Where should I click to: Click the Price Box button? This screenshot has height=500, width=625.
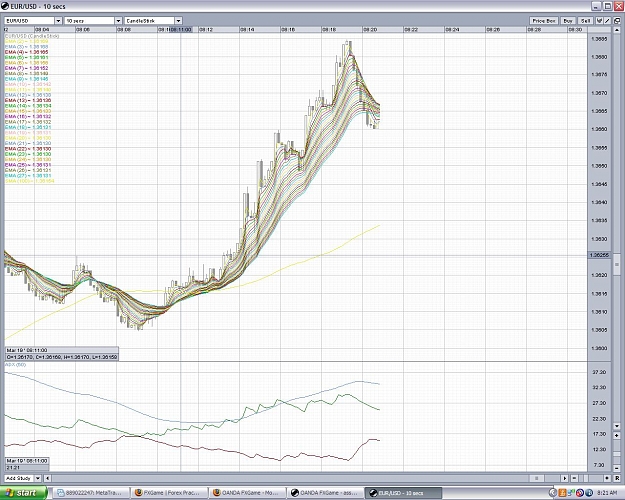(x=544, y=21)
